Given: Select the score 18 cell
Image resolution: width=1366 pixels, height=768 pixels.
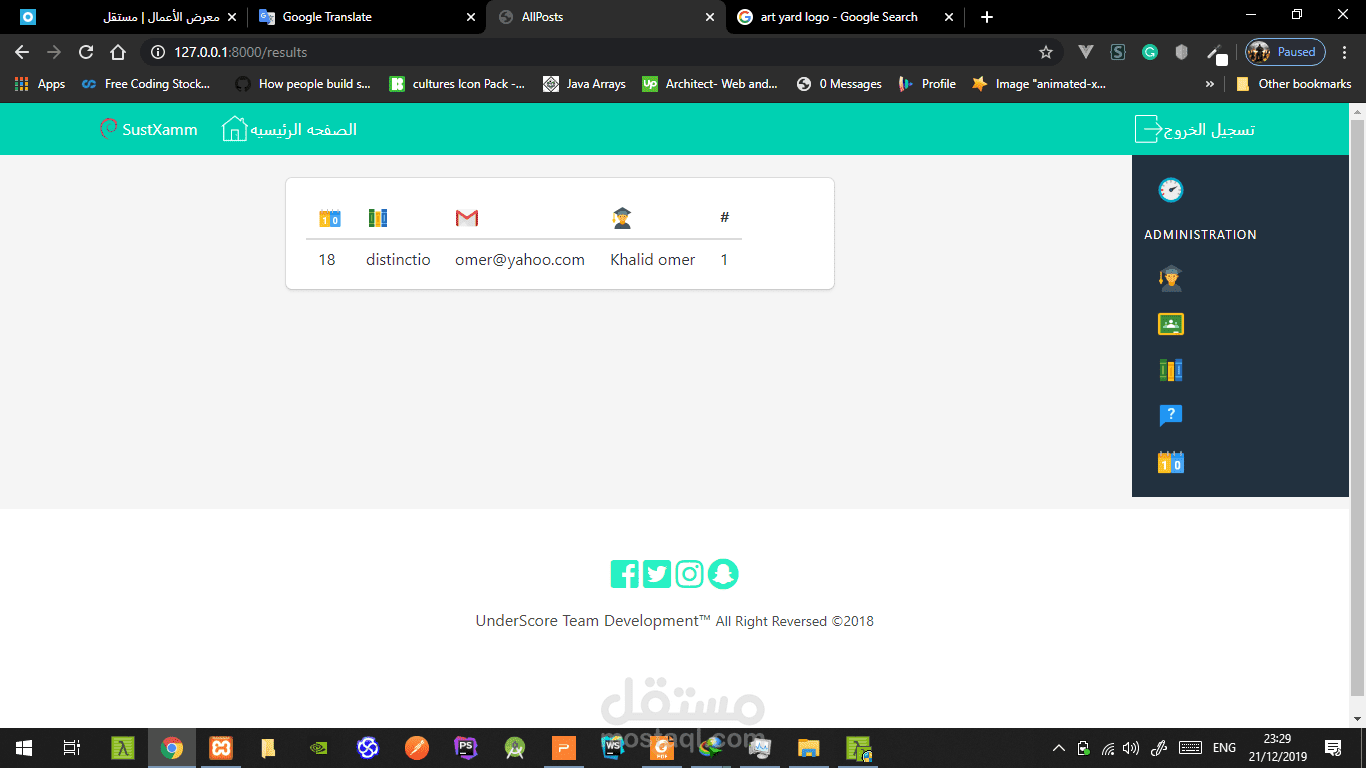Looking at the screenshot, I should 327,260.
